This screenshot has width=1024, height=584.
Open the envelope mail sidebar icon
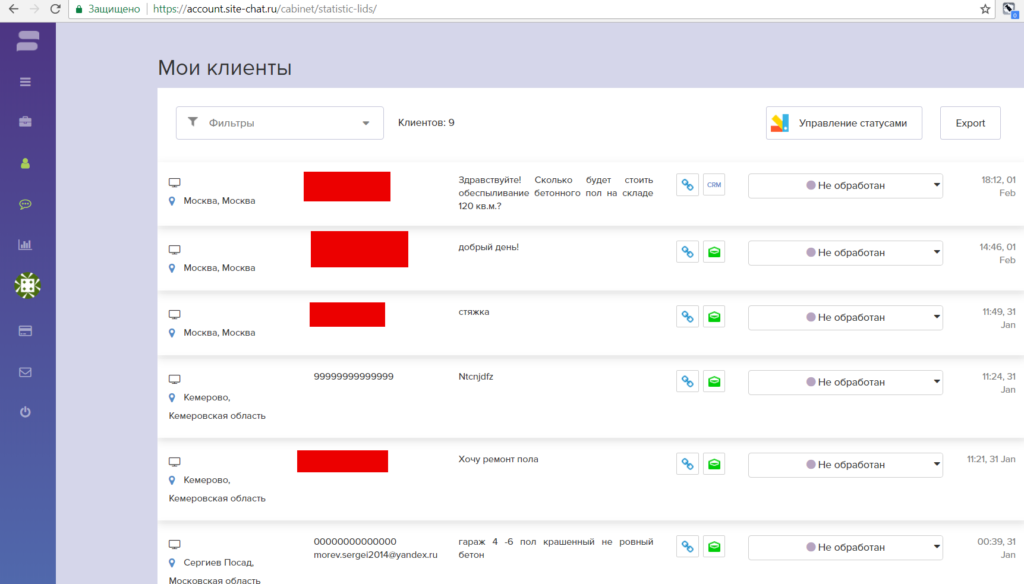point(26,372)
